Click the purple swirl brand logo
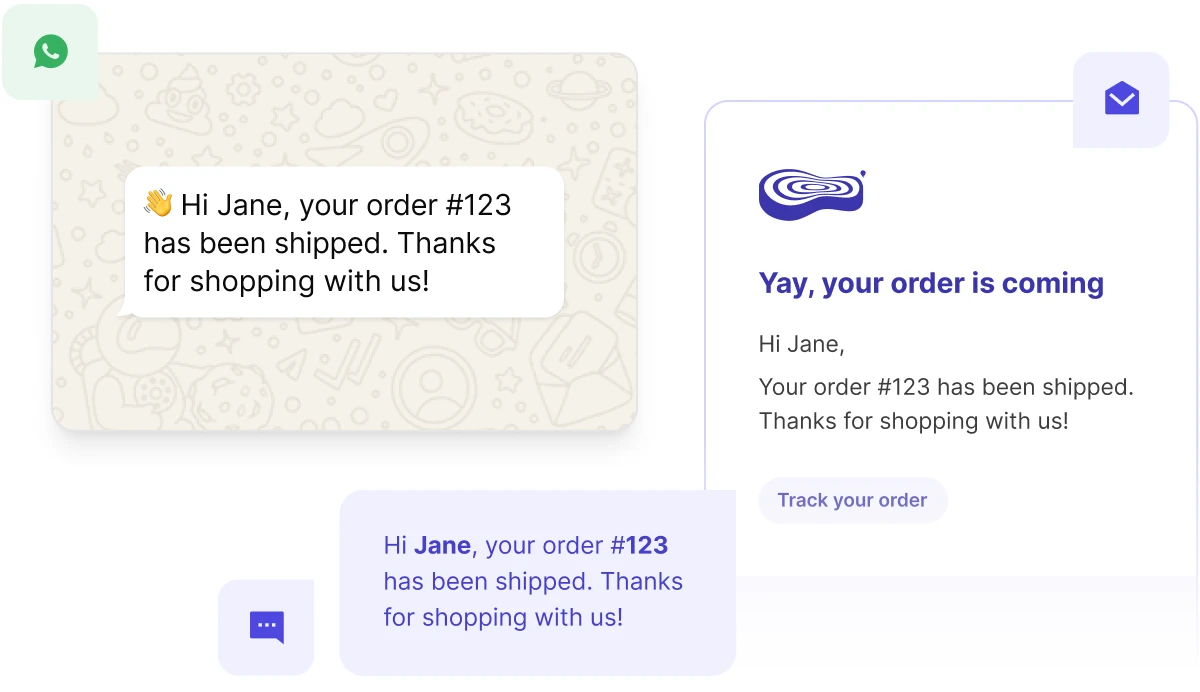Image resolution: width=1200 pixels, height=692 pixels. pyautogui.click(x=812, y=194)
